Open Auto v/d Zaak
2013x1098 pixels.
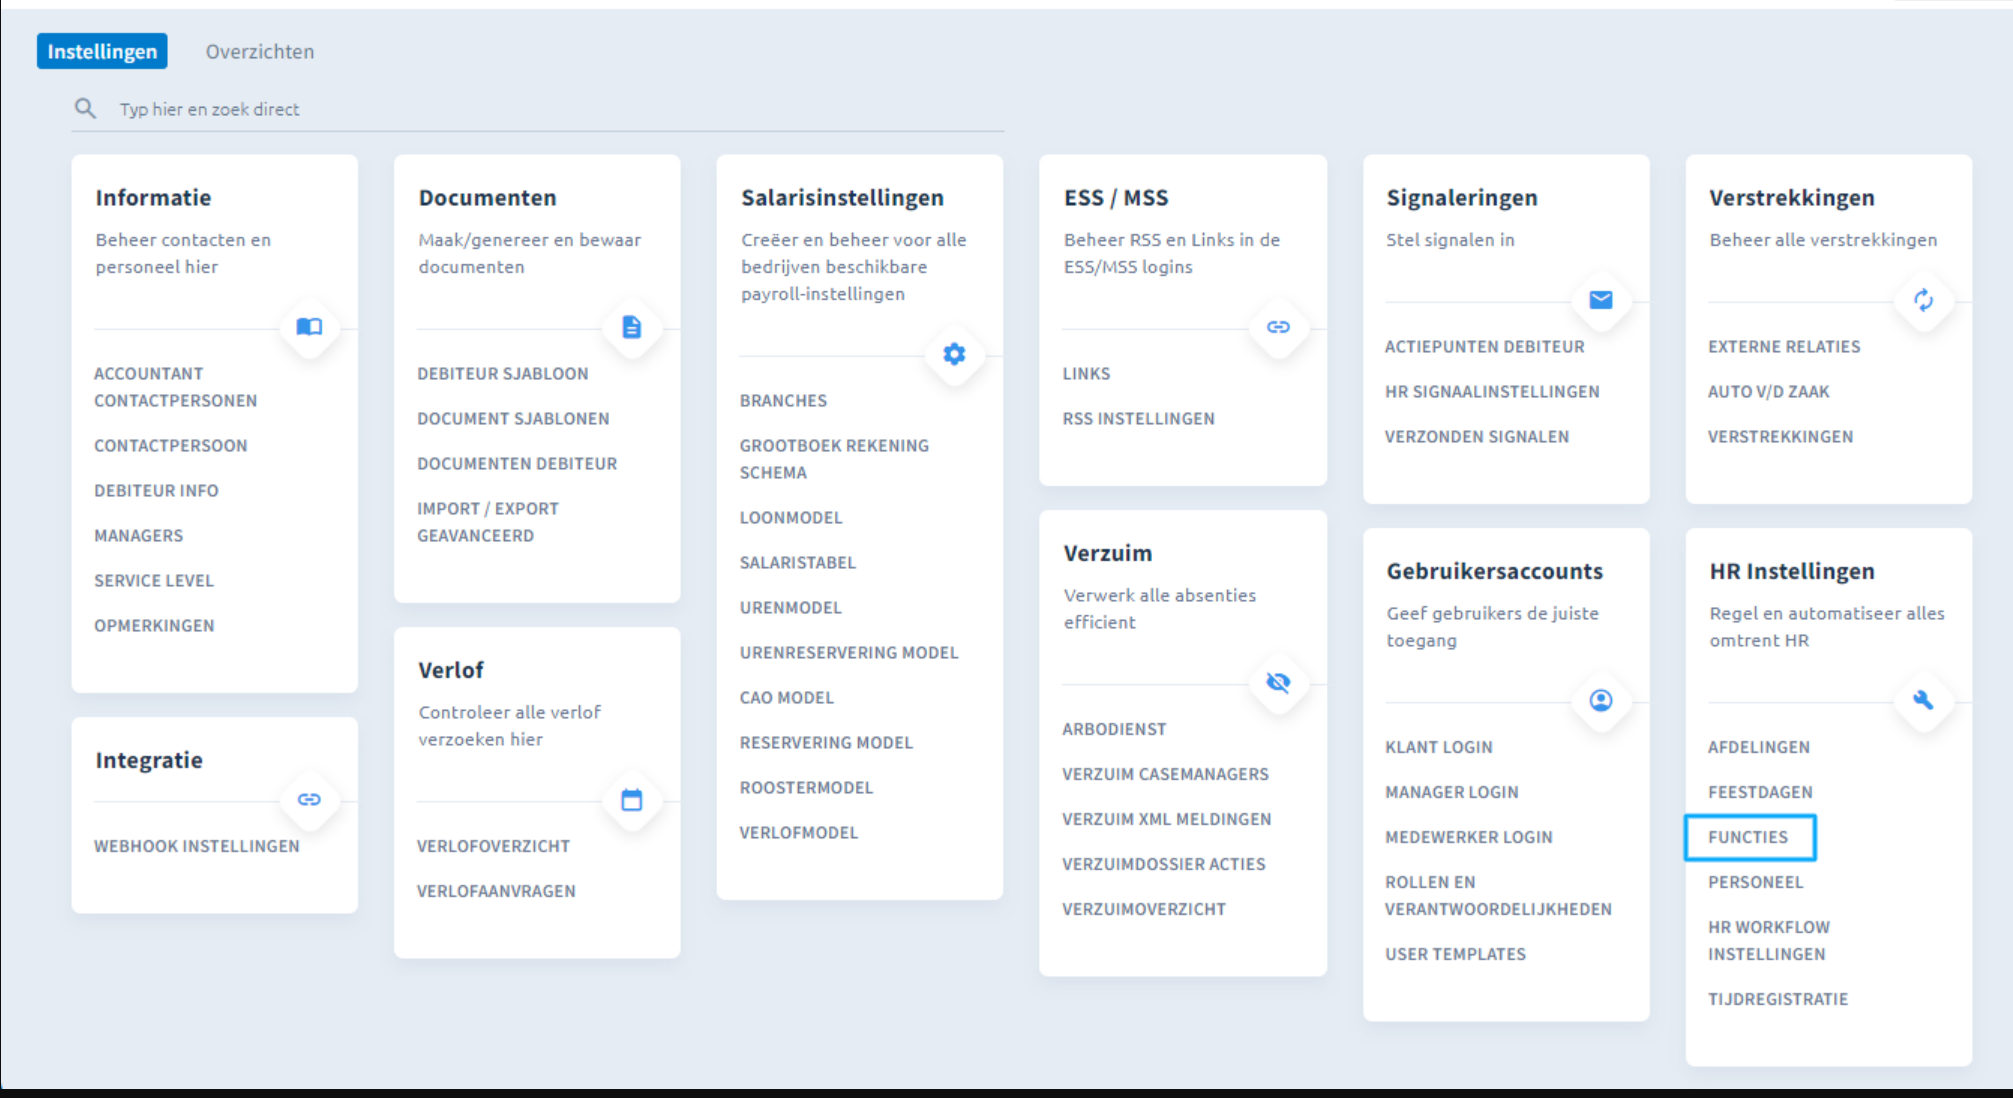(1769, 391)
